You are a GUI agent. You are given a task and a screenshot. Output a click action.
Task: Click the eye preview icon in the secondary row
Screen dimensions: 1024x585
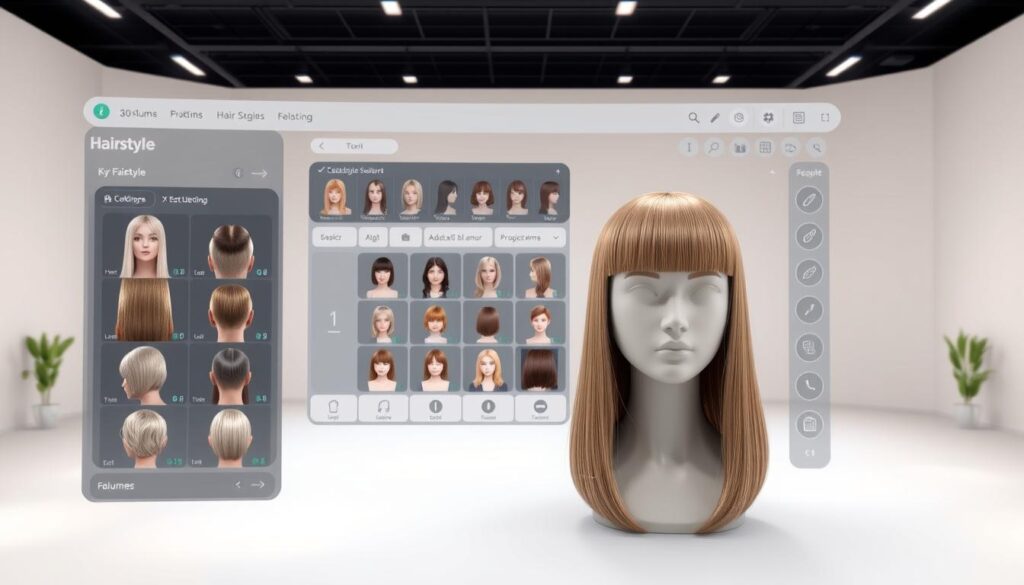coord(790,148)
